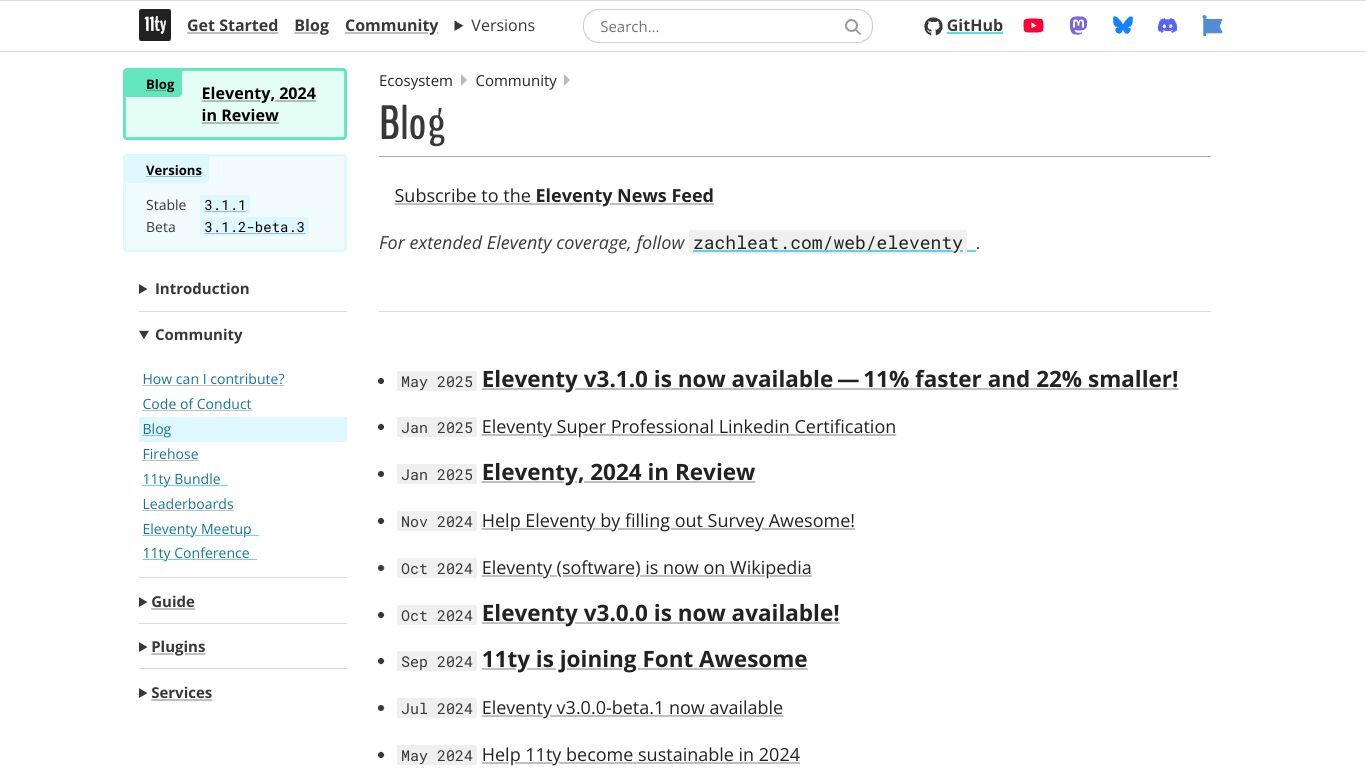Open 'Eleventy v3.1.0 is now available' post
Screen dimensions: 1366x768
pos(830,379)
